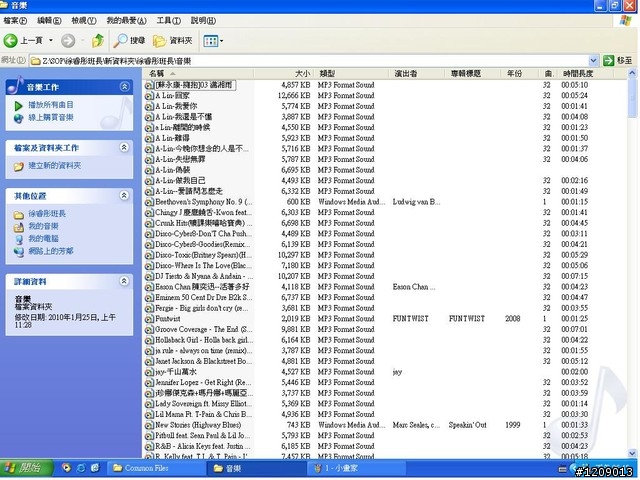640x480 pixels.
Task: Open the 工具(T) menu
Action: click(169, 20)
